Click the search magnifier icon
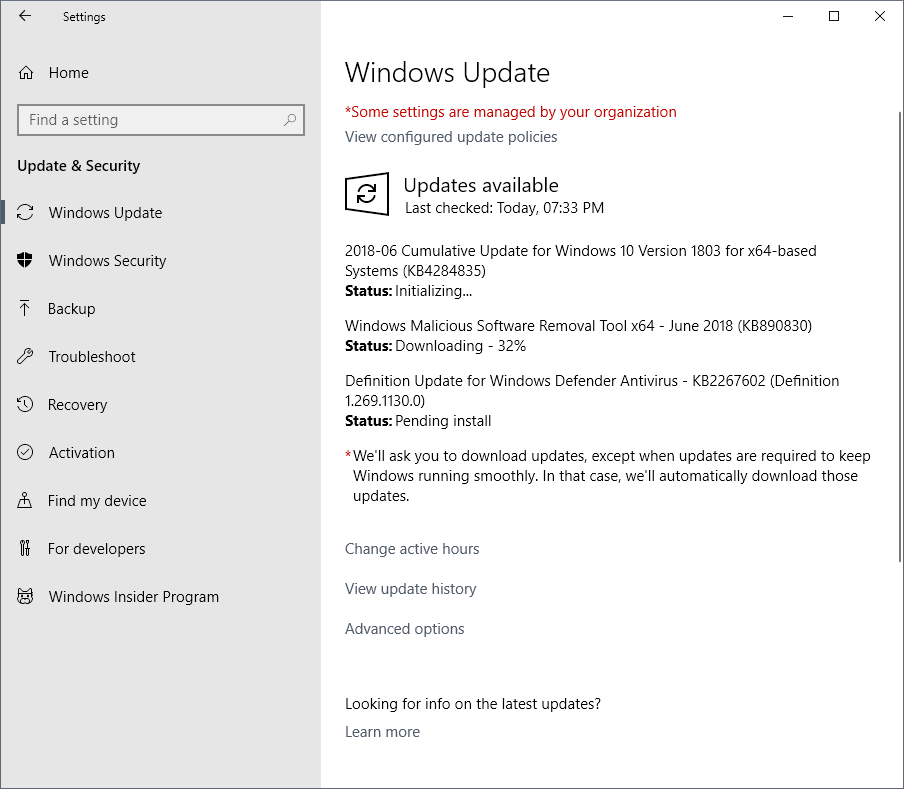Screen dimensions: 904x789 point(290,120)
